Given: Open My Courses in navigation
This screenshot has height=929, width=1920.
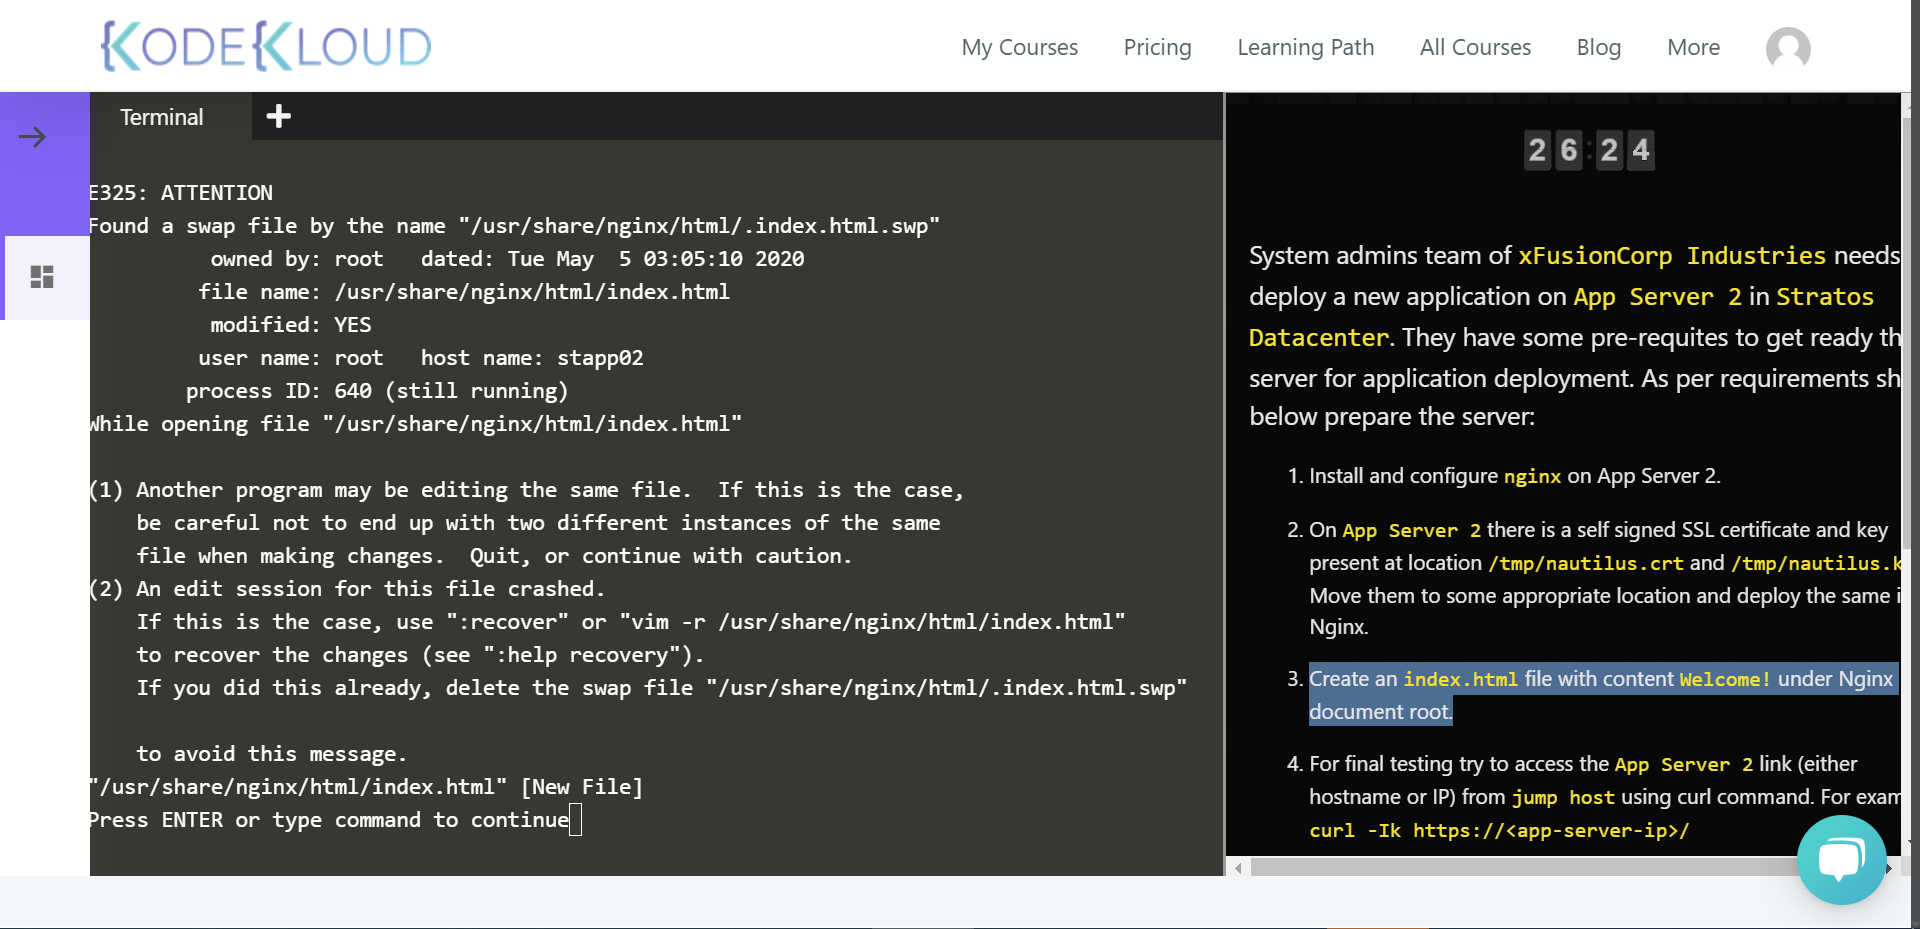Looking at the screenshot, I should point(1019,47).
